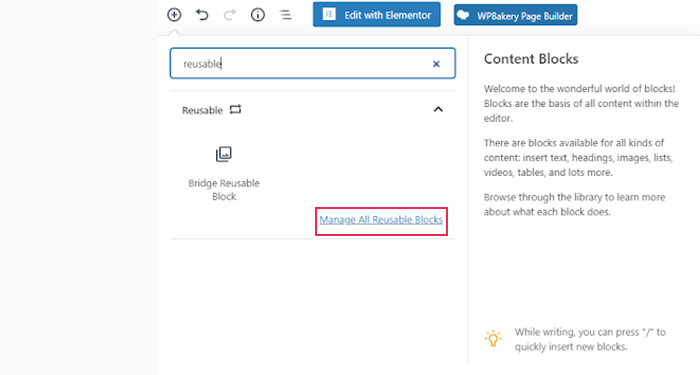The image size is (700, 375).
Task: Collapse the Reusable section chevron
Action: coord(438,109)
